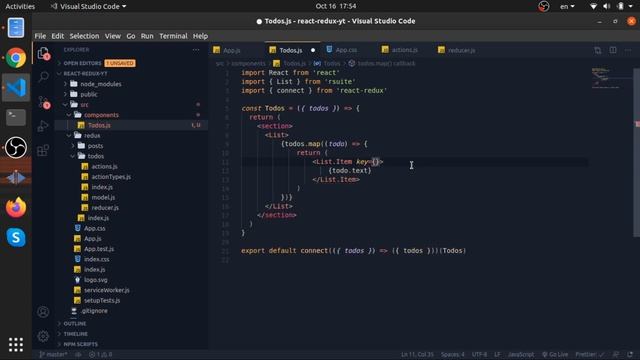Open Activities overview in top bar
The image size is (640, 360).
point(20,6)
